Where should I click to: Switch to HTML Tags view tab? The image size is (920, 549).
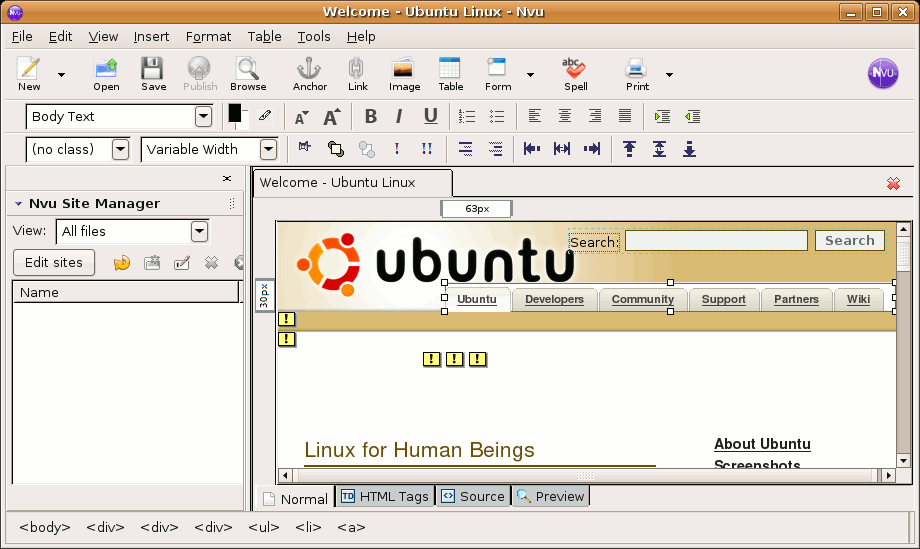[x=385, y=496]
